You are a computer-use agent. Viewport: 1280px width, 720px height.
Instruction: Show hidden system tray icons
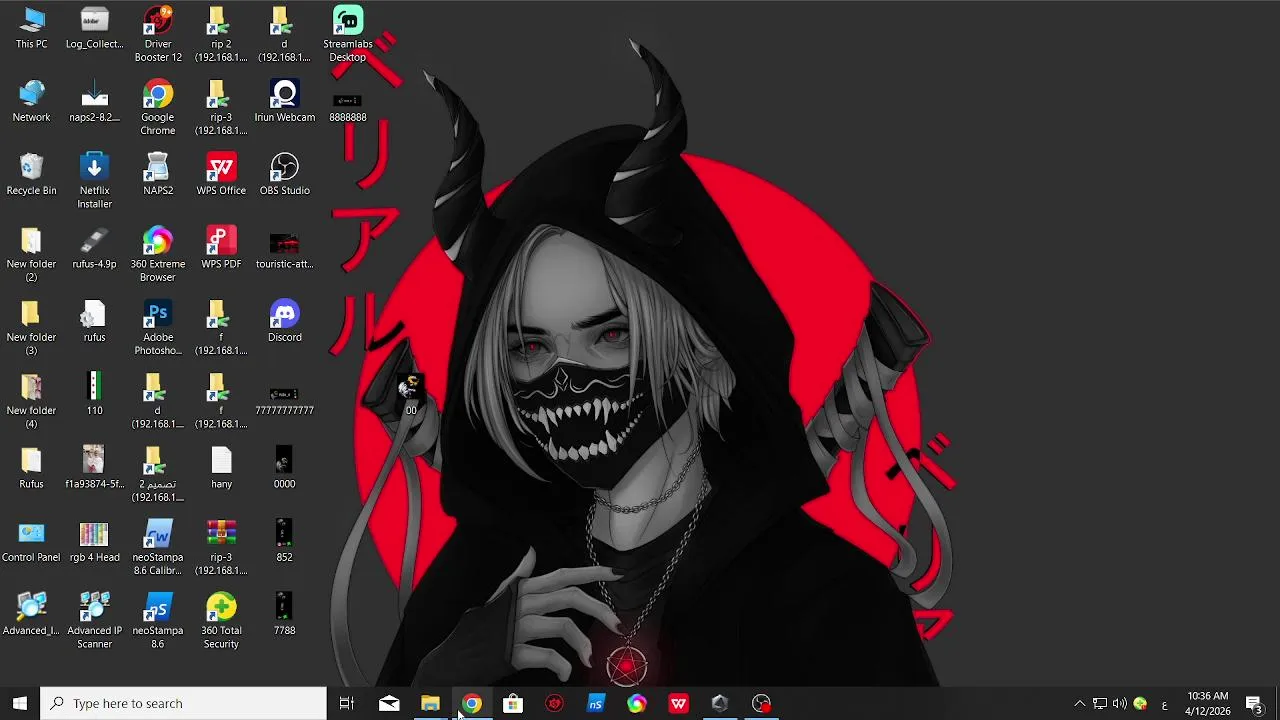[1079, 703]
